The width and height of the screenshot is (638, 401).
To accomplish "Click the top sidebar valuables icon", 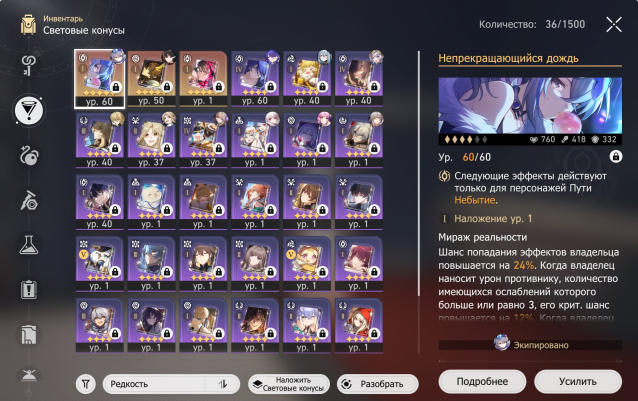I will [x=29, y=65].
